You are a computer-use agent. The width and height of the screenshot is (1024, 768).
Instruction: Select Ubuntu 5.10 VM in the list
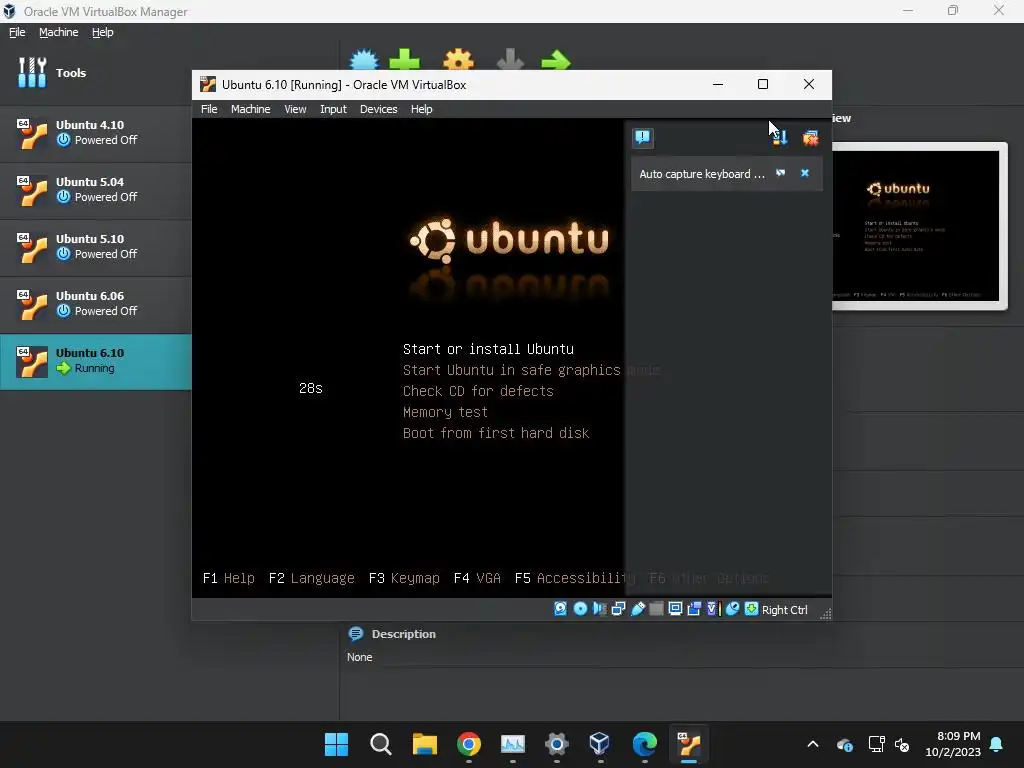pos(96,246)
